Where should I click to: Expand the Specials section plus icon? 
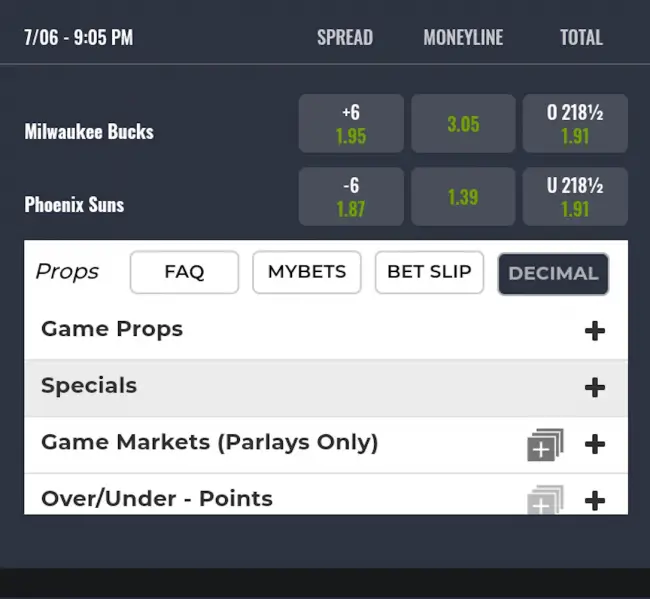(x=595, y=387)
